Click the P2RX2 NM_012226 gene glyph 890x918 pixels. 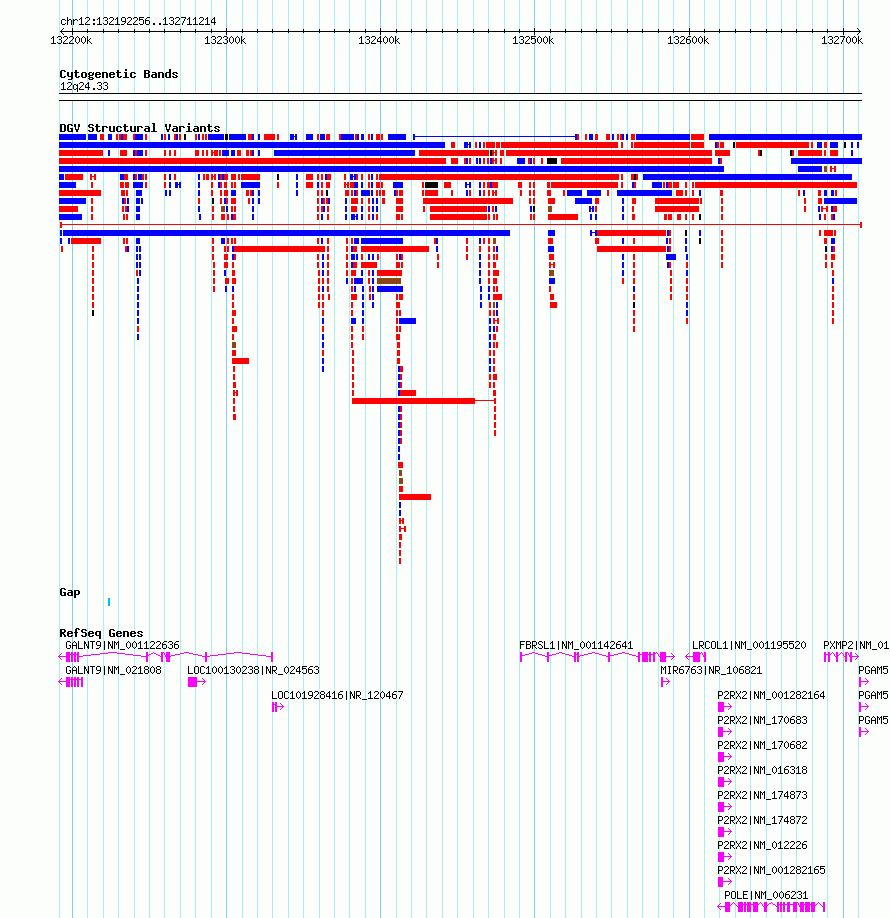point(725,857)
